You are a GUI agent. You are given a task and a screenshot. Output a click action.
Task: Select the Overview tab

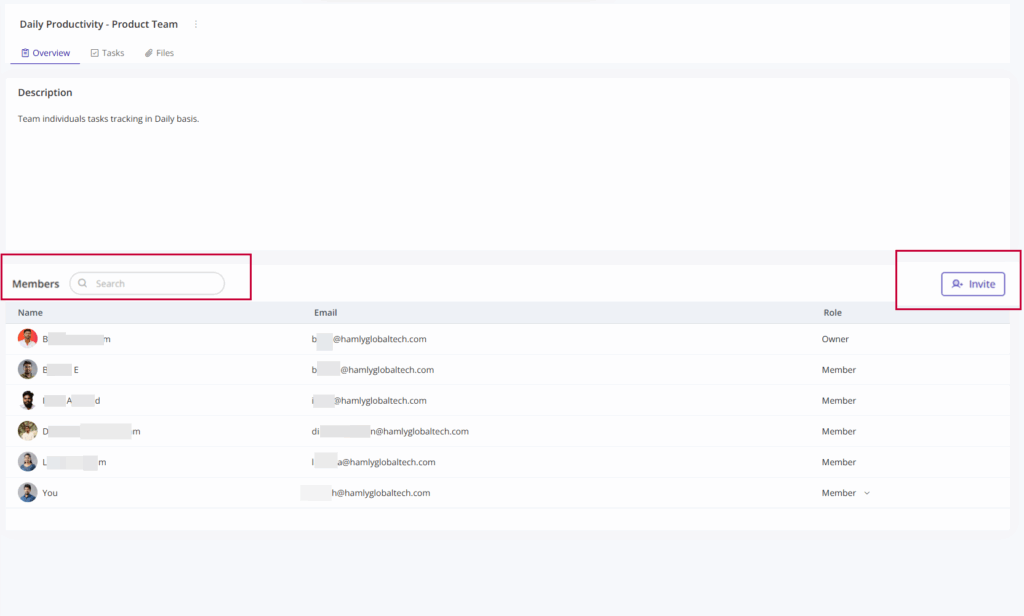click(45, 53)
